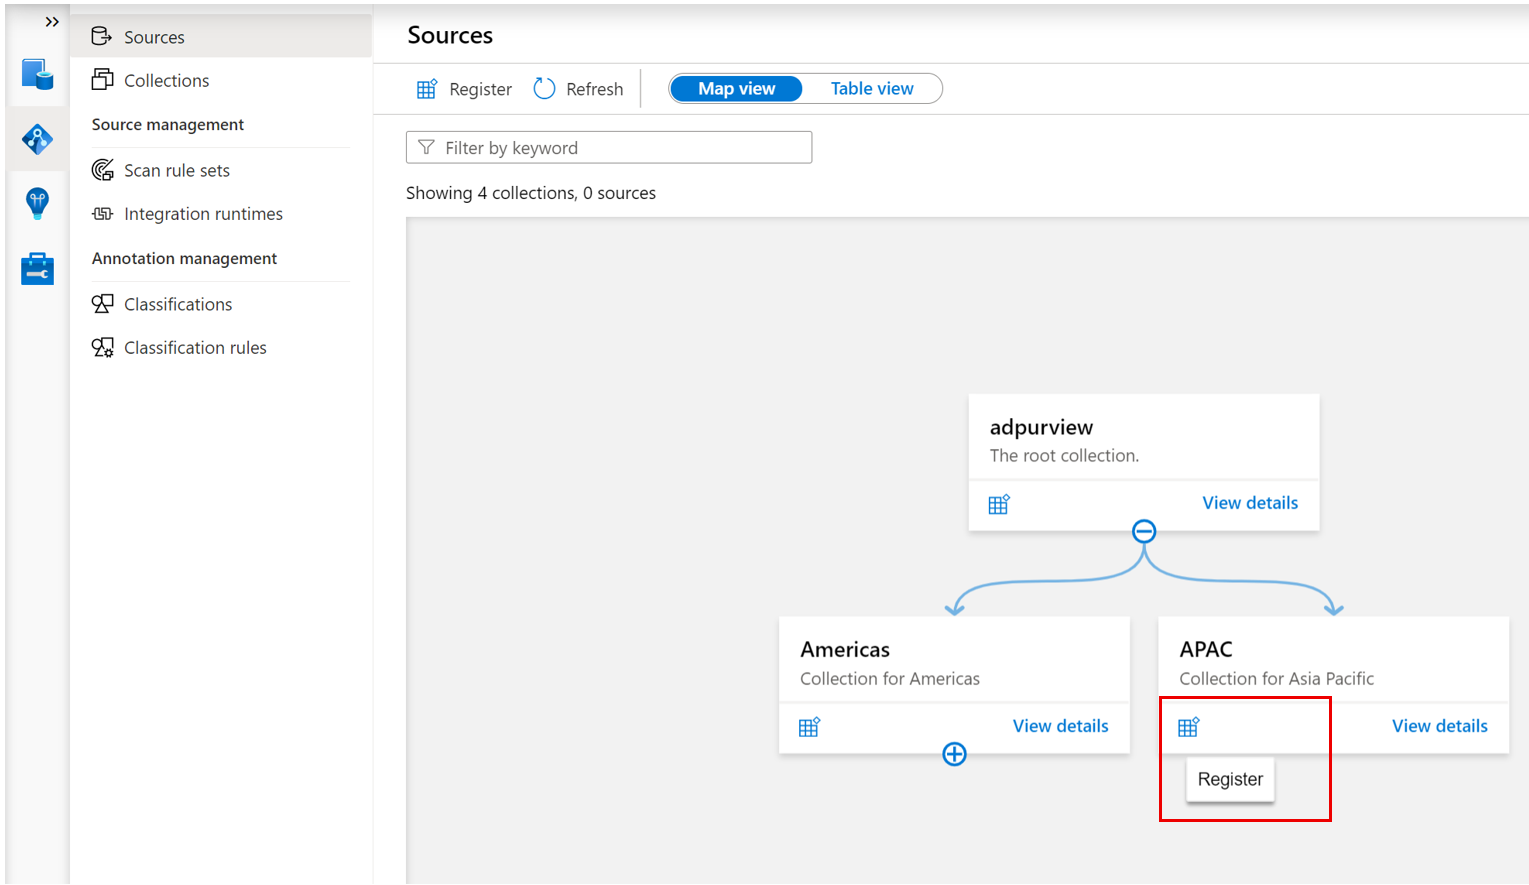Open the Sources section
The image size is (1529, 885).
pyautogui.click(x=154, y=37)
